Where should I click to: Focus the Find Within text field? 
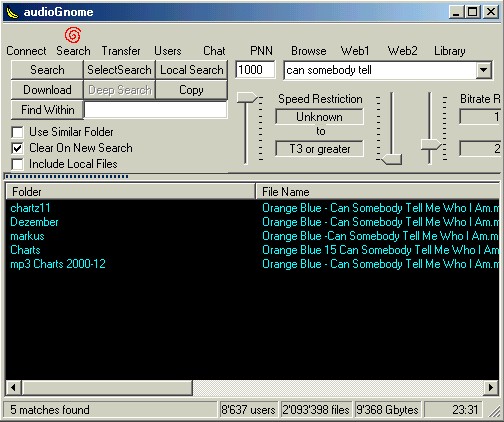tap(156, 110)
